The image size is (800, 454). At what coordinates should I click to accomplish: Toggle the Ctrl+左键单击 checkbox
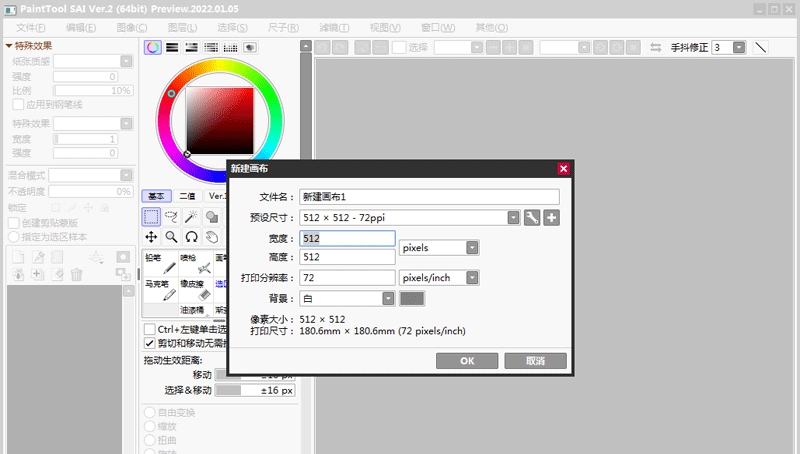click(149, 330)
